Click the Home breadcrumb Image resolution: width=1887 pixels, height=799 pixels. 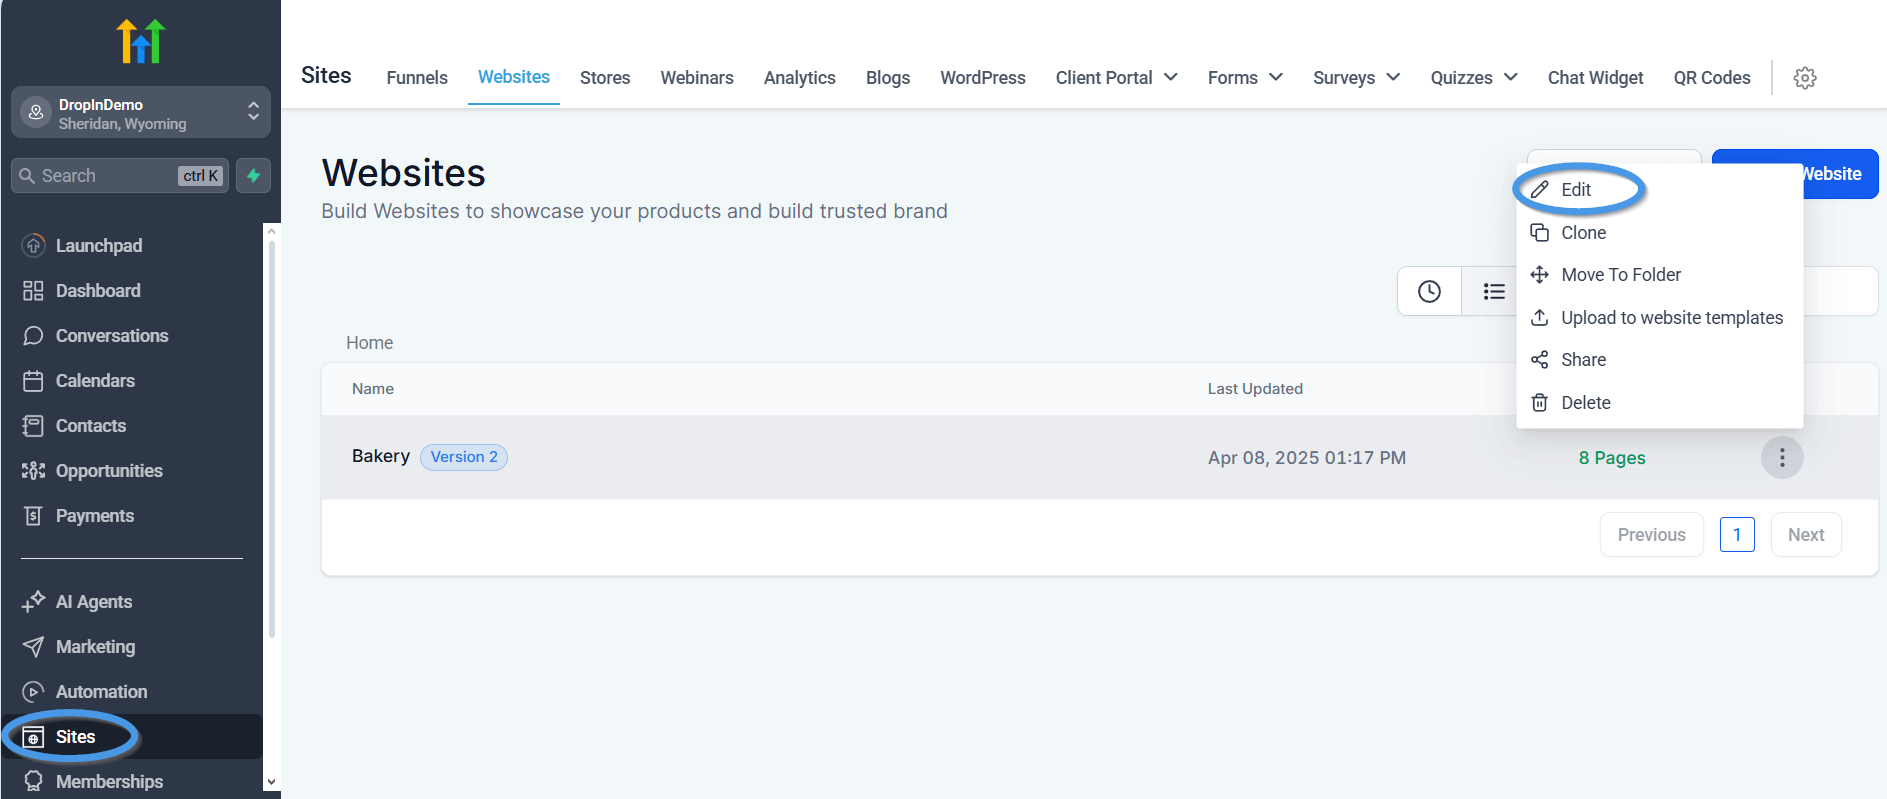point(370,343)
